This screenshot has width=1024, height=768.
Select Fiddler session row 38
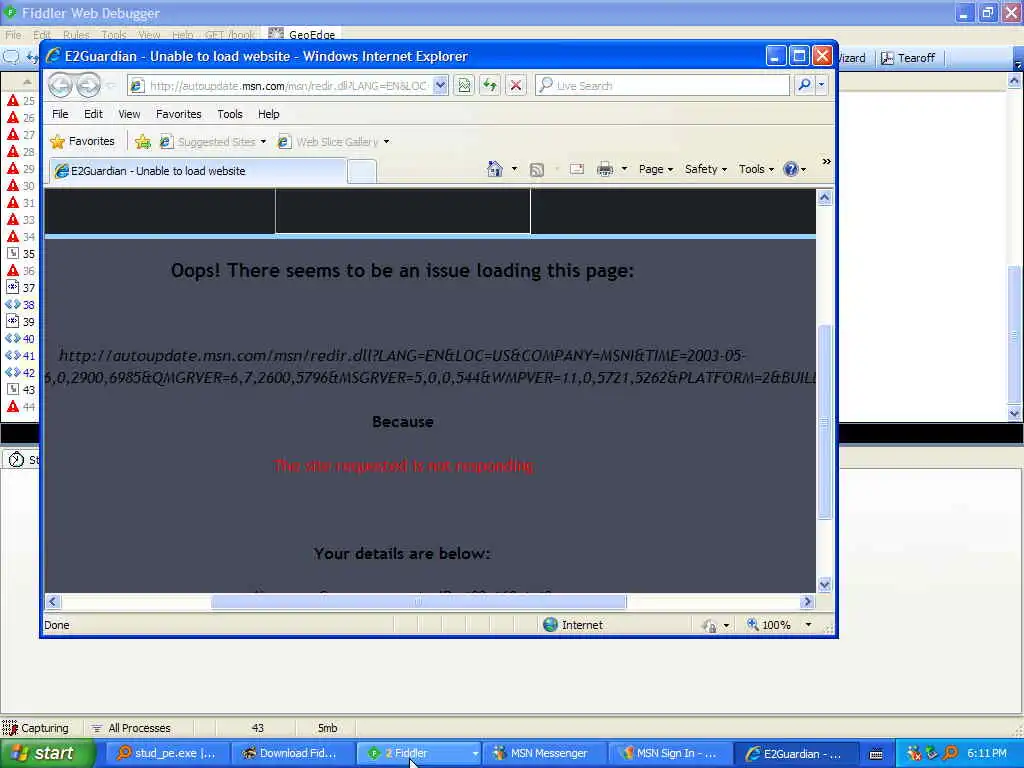pos(20,304)
